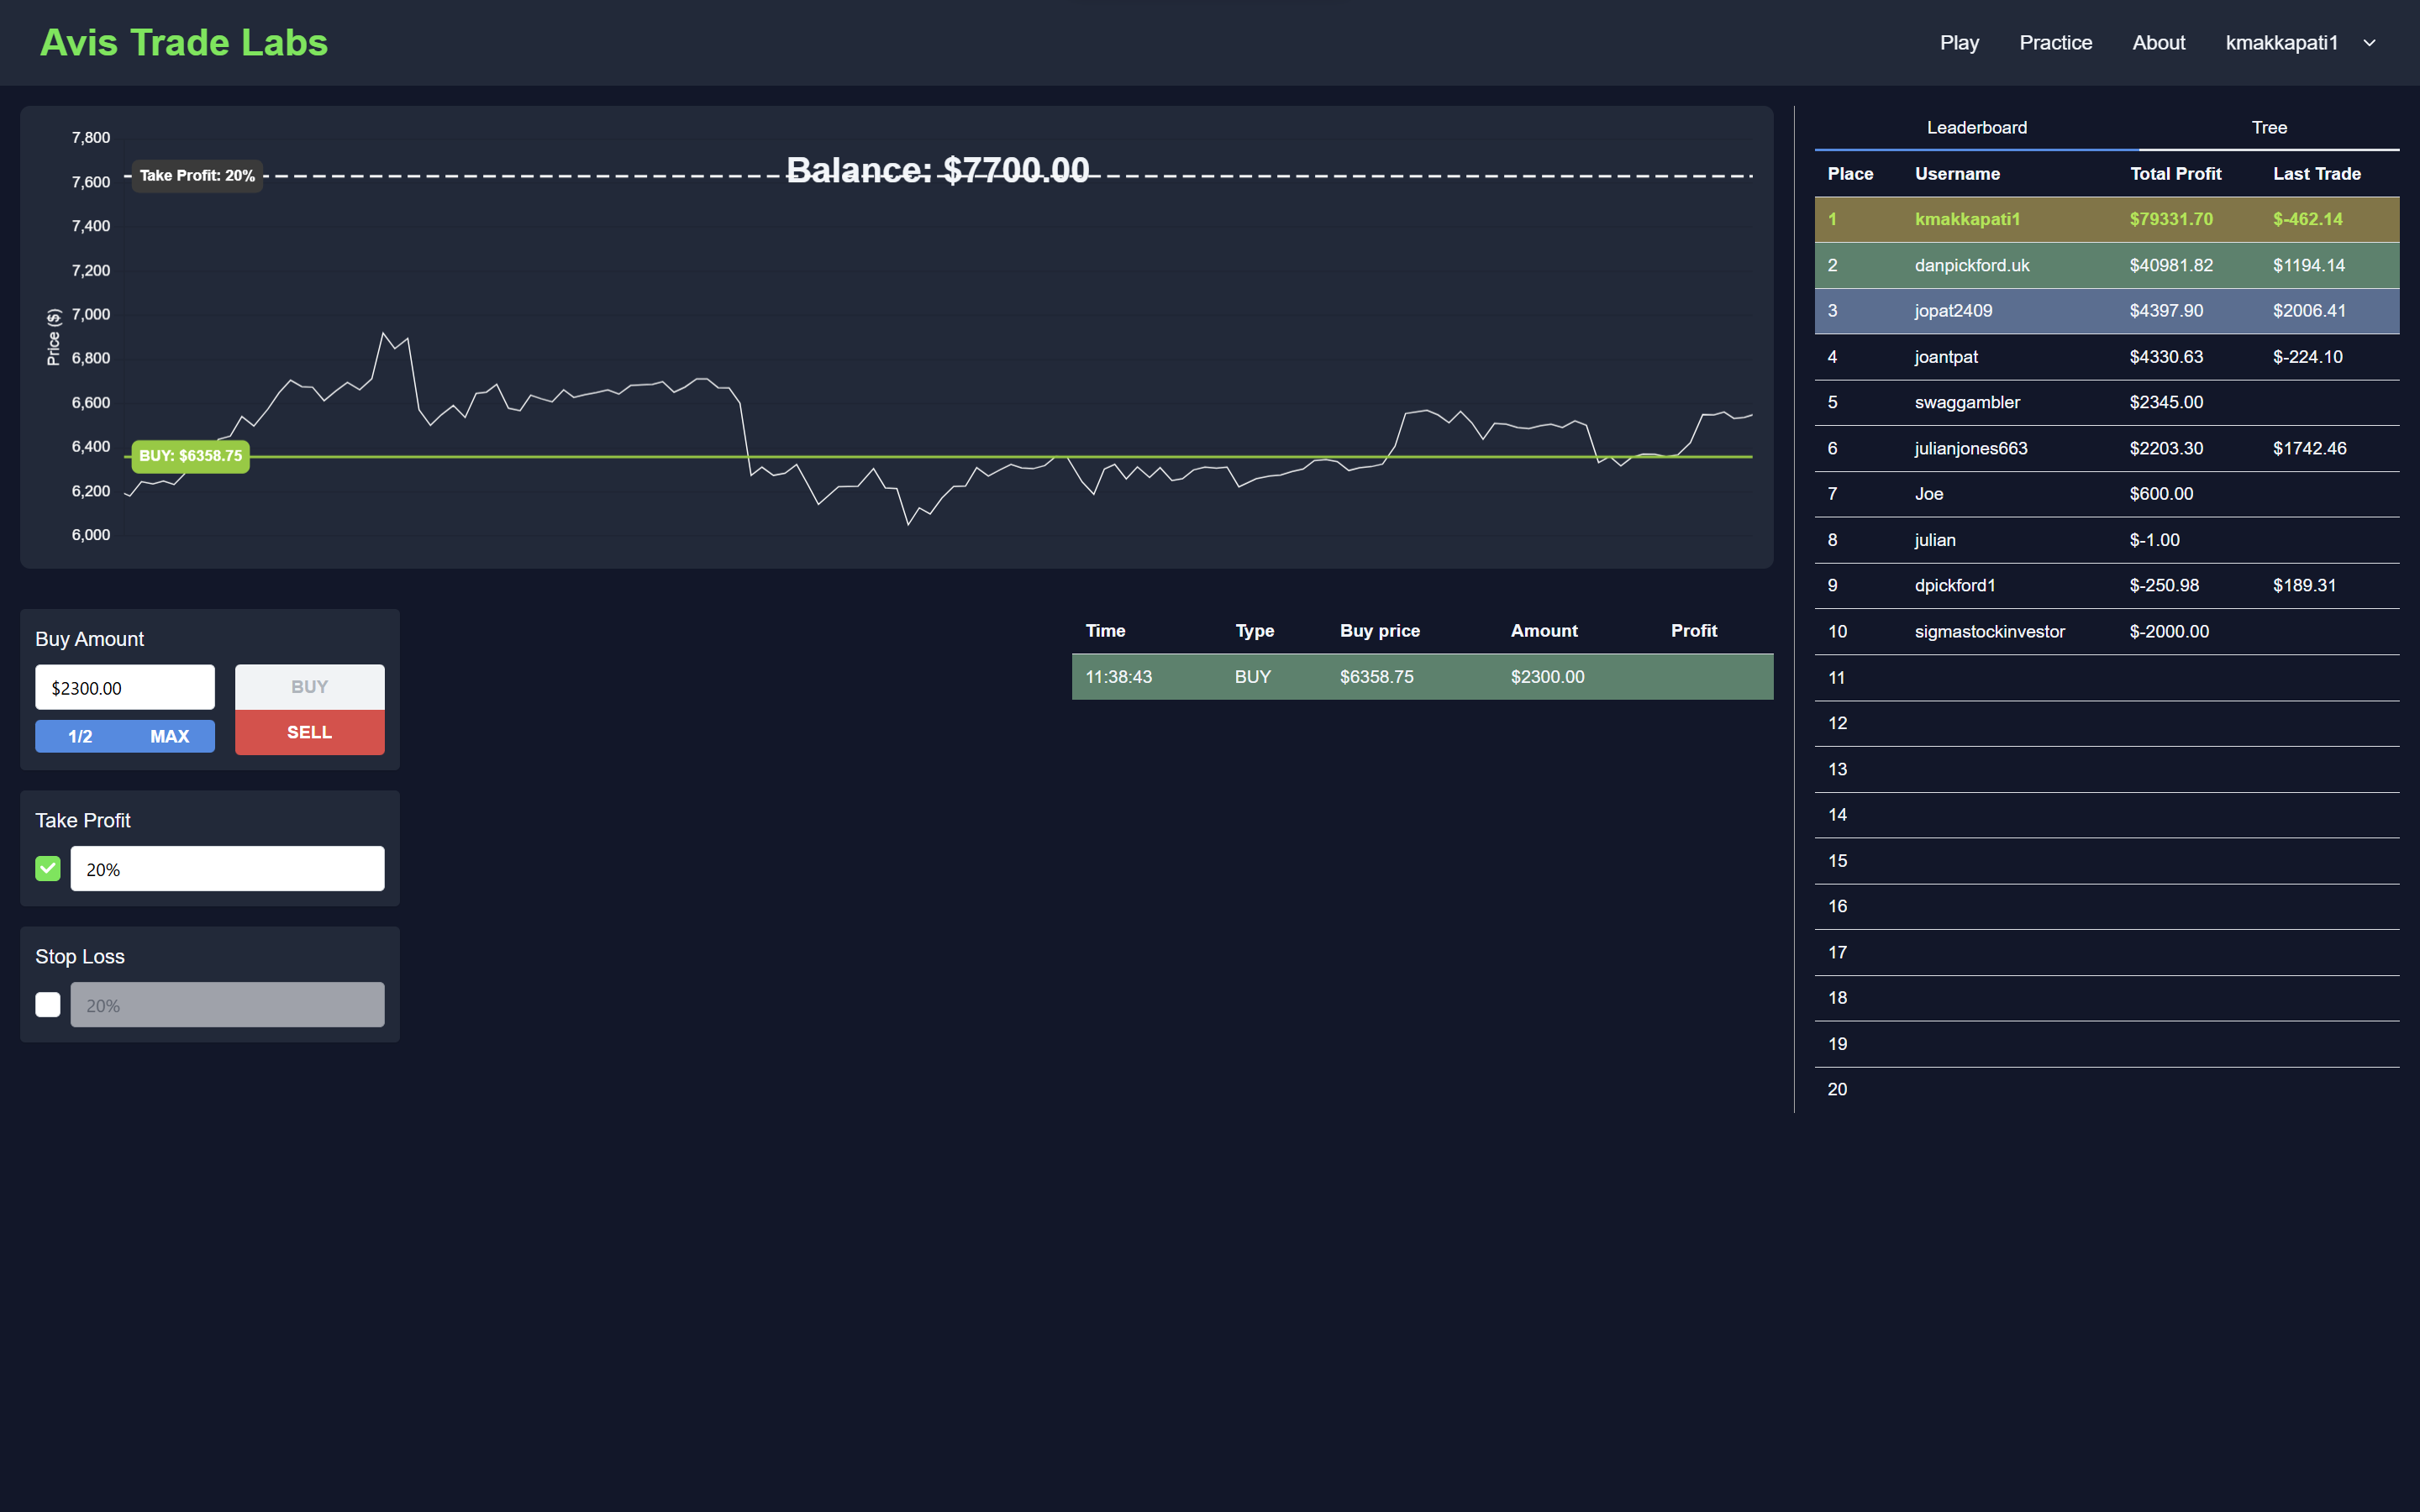The image size is (2420, 1512).
Task: Open the Practice page
Action: click(x=2055, y=43)
